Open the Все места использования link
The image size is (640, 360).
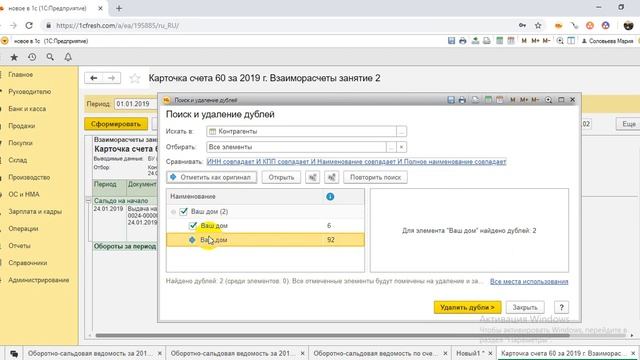pyautogui.click(x=529, y=281)
